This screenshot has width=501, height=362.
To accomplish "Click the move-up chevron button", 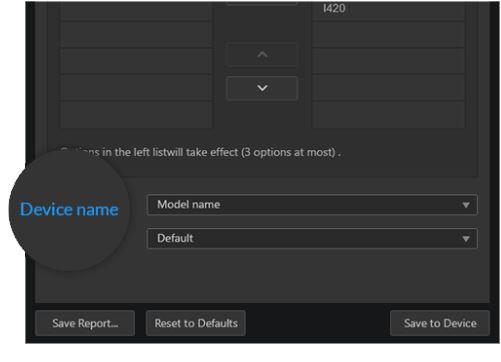I will (262, 55).
